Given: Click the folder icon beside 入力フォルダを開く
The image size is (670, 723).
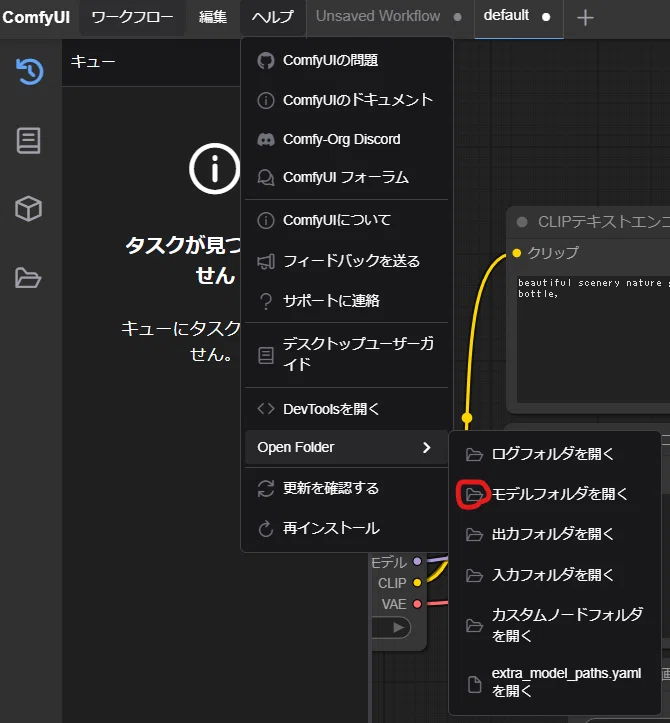Looking at the screenshot, I should pyautogui.click(x=474, y=575).
